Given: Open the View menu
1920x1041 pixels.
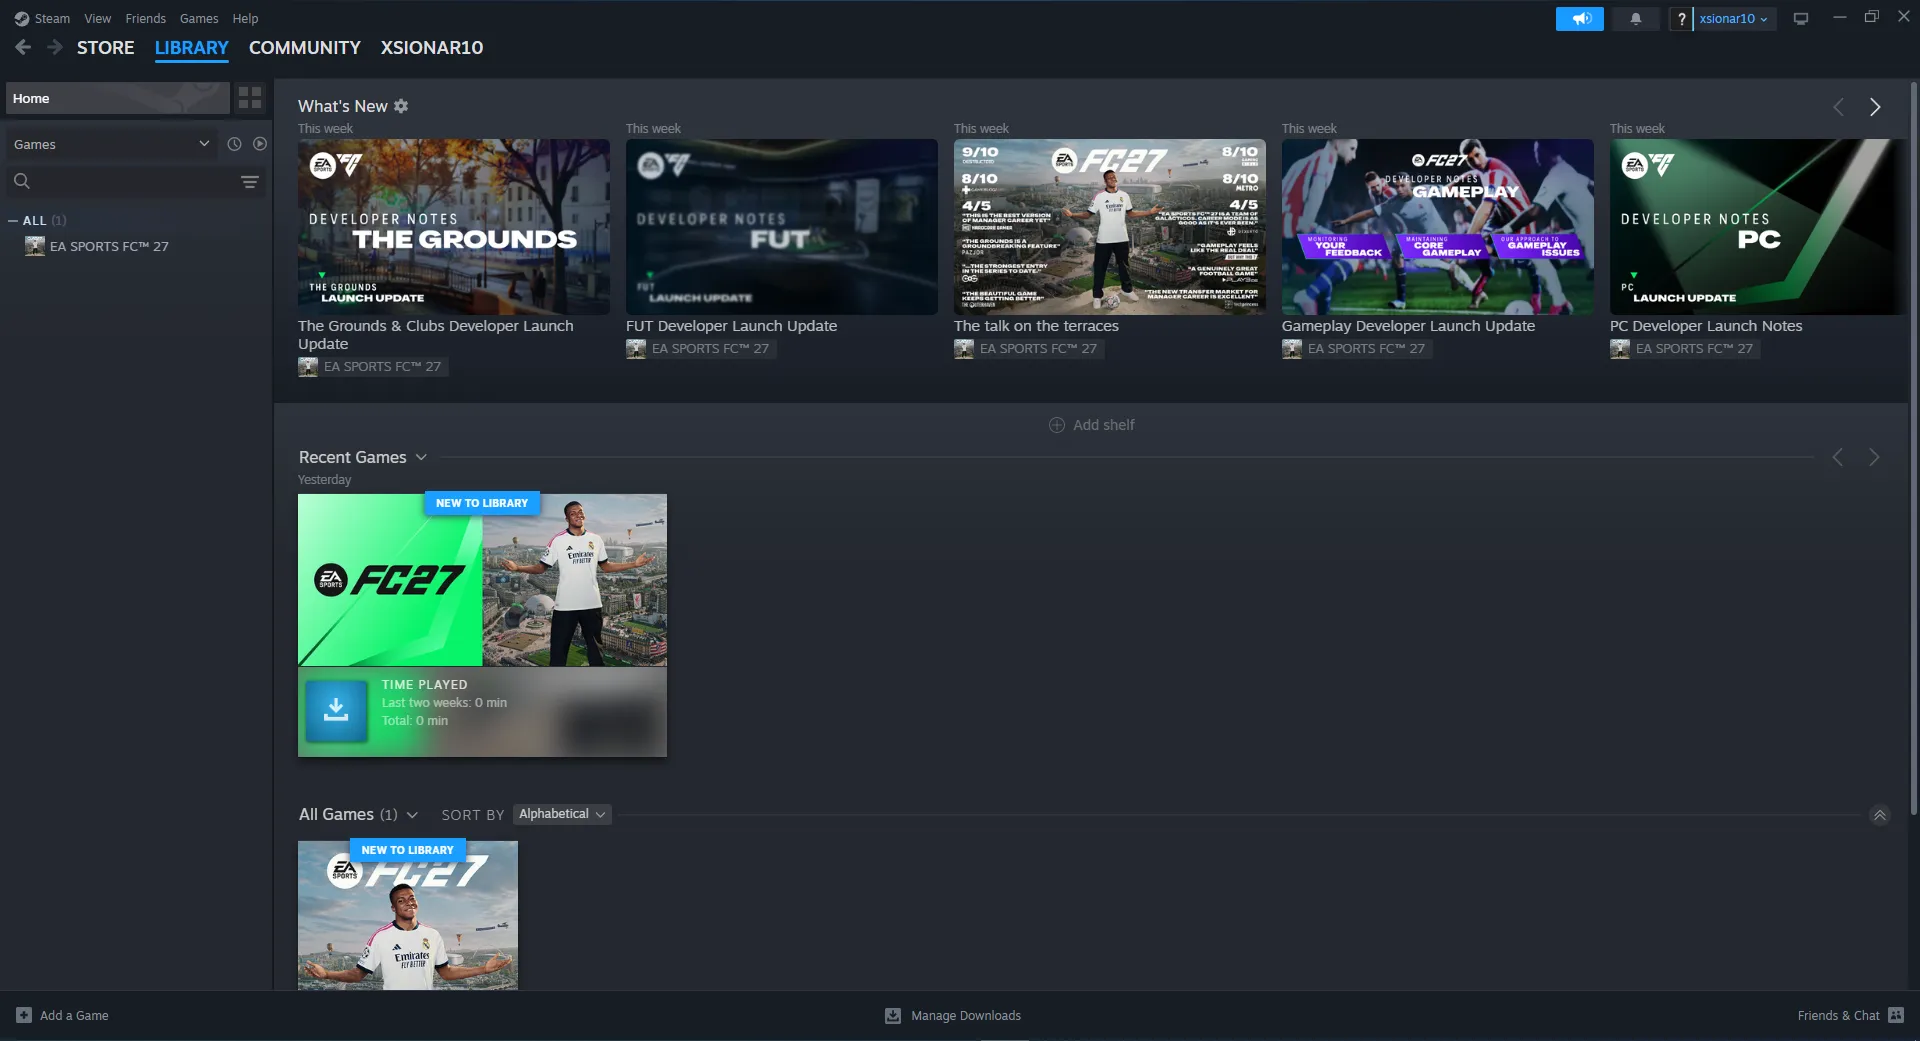Looking at the screenshot, I should click(98, 18).
